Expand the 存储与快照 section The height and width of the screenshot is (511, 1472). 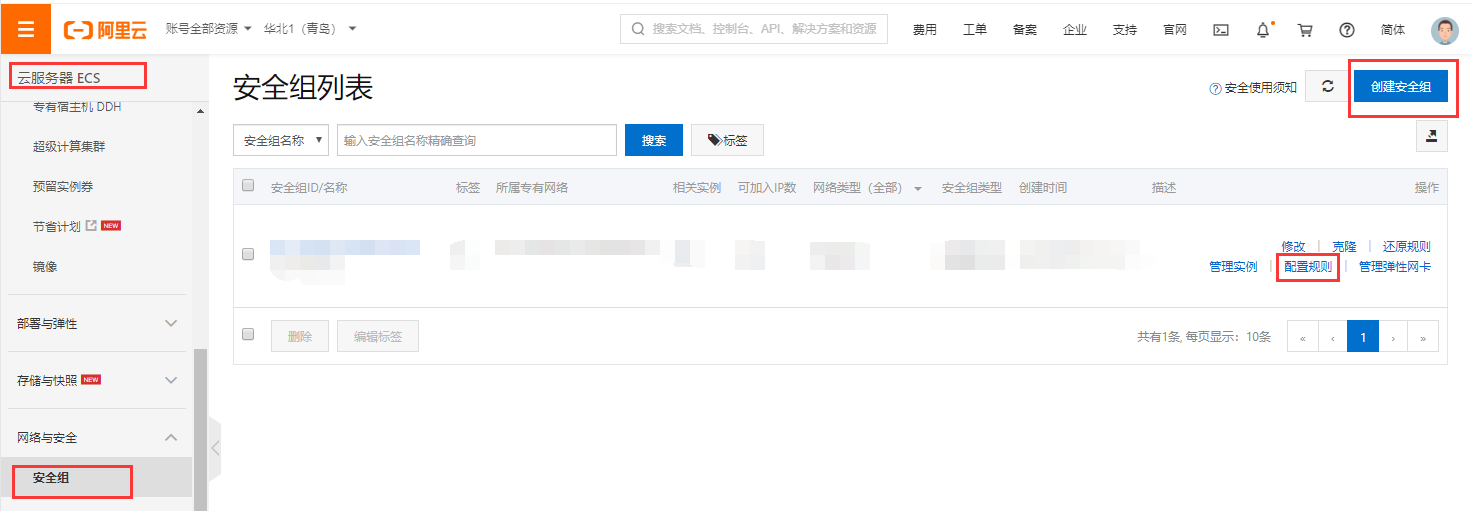click(96, 380)
